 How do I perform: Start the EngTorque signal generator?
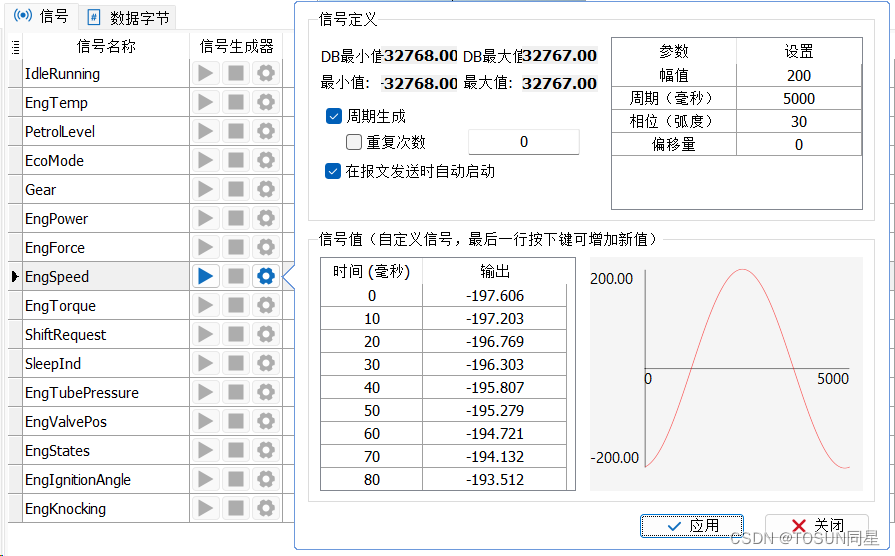(205, 305)
